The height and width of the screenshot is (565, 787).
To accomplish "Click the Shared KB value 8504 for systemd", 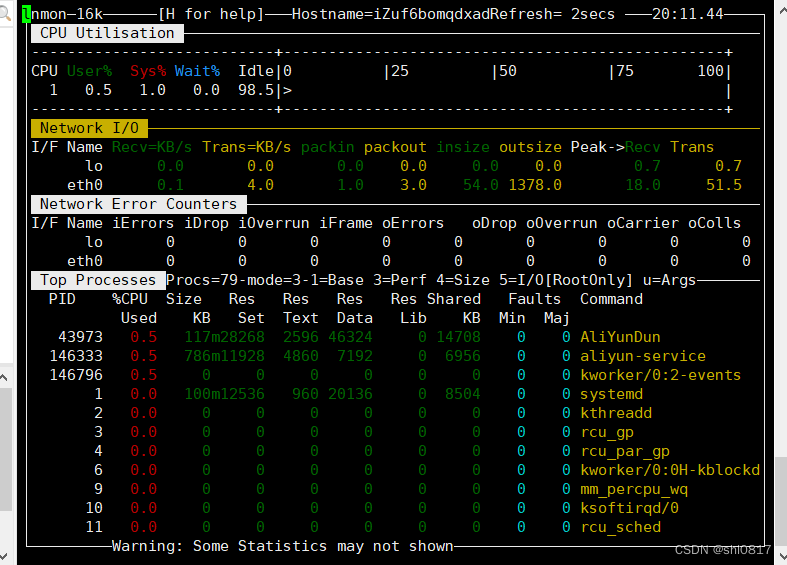I will (x=463, y=394).
